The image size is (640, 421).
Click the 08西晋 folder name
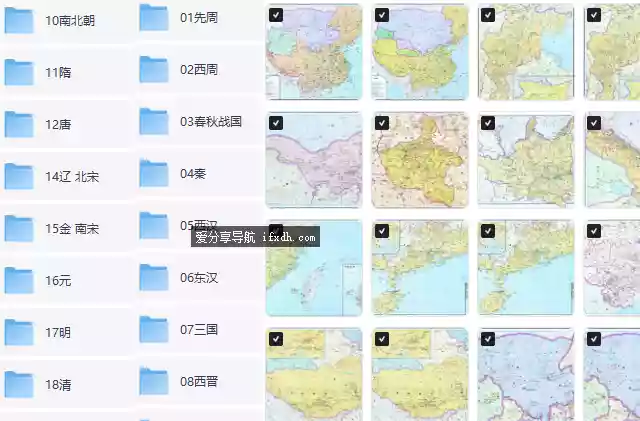coord(199,381)
